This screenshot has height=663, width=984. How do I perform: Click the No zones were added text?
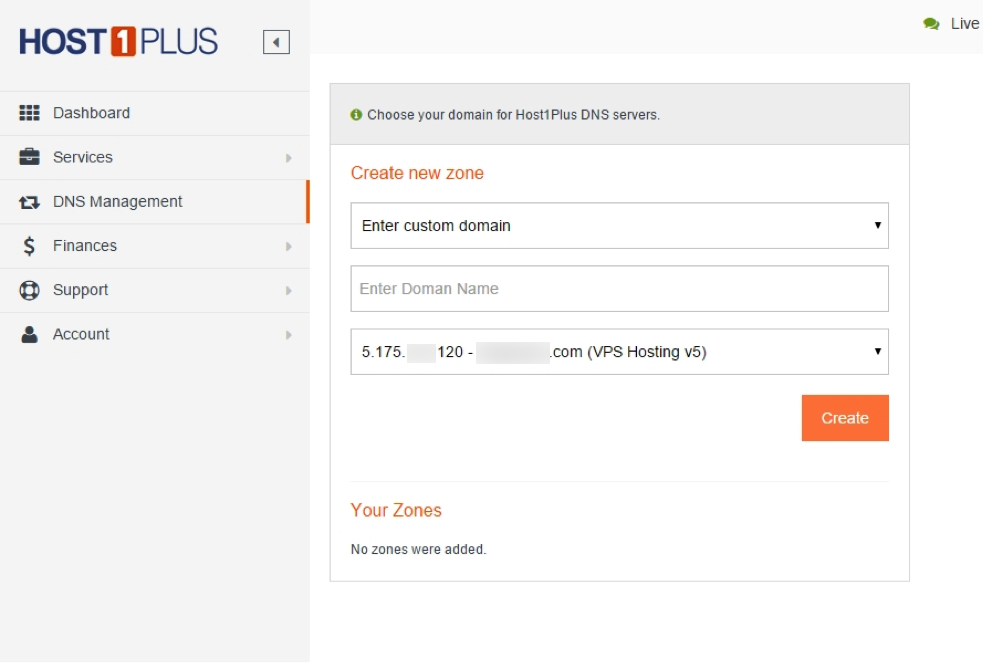[419, 549]
